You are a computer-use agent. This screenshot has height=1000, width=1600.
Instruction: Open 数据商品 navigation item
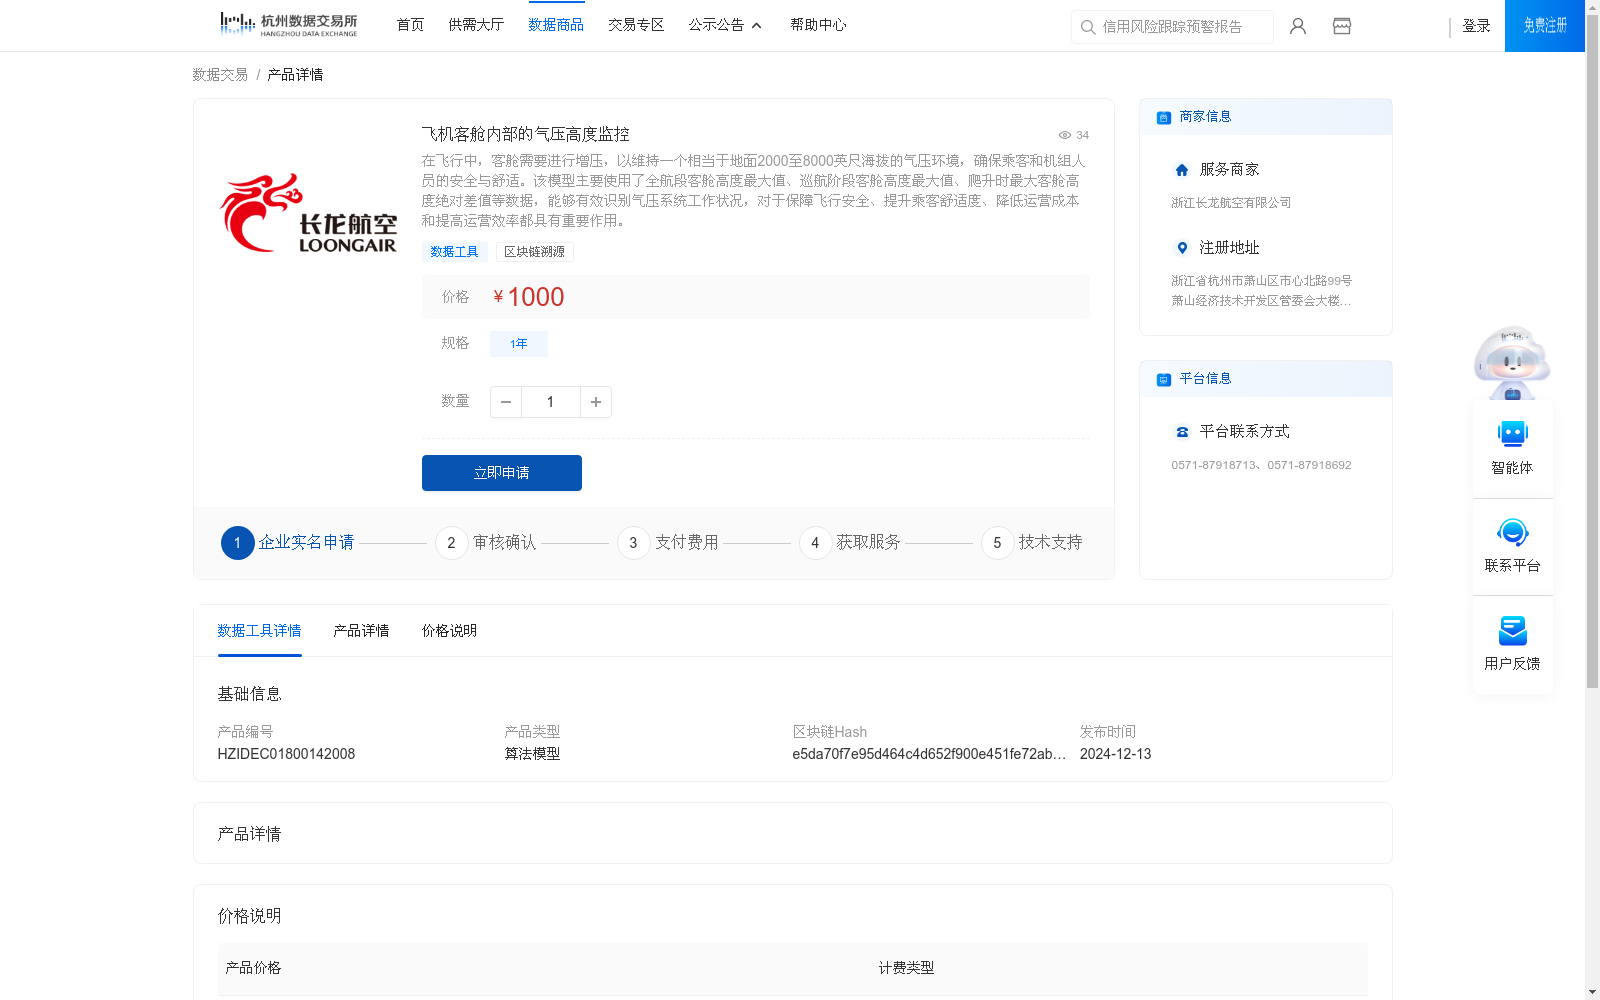tap(556, 25)
